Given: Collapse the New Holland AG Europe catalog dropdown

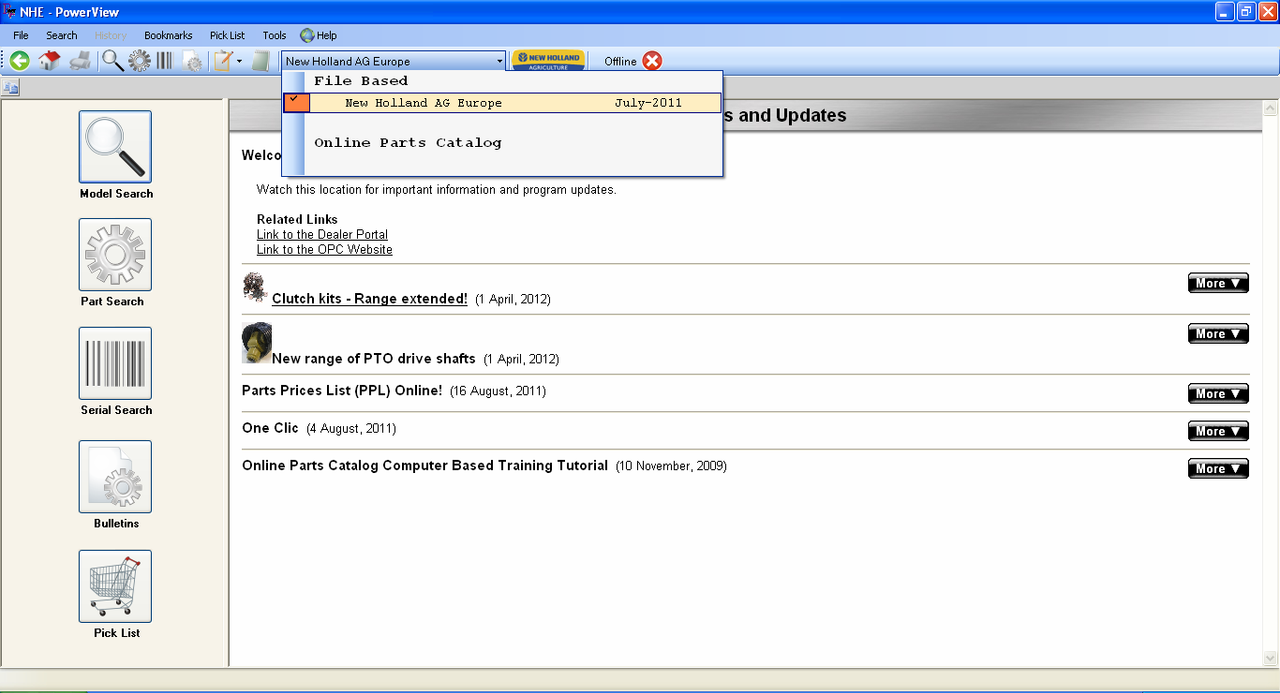Looking at the screenshot, I should point(498,61).
